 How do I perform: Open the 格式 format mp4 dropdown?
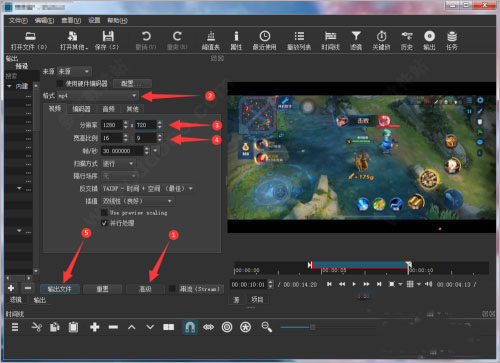coord(97,96)
